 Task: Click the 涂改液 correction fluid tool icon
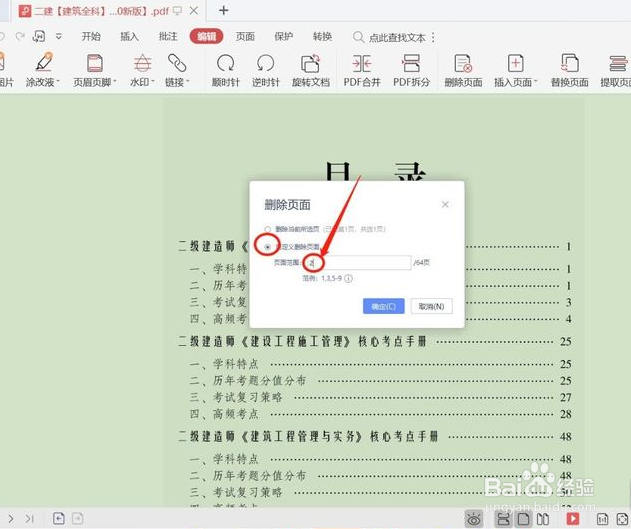(43, 62)
